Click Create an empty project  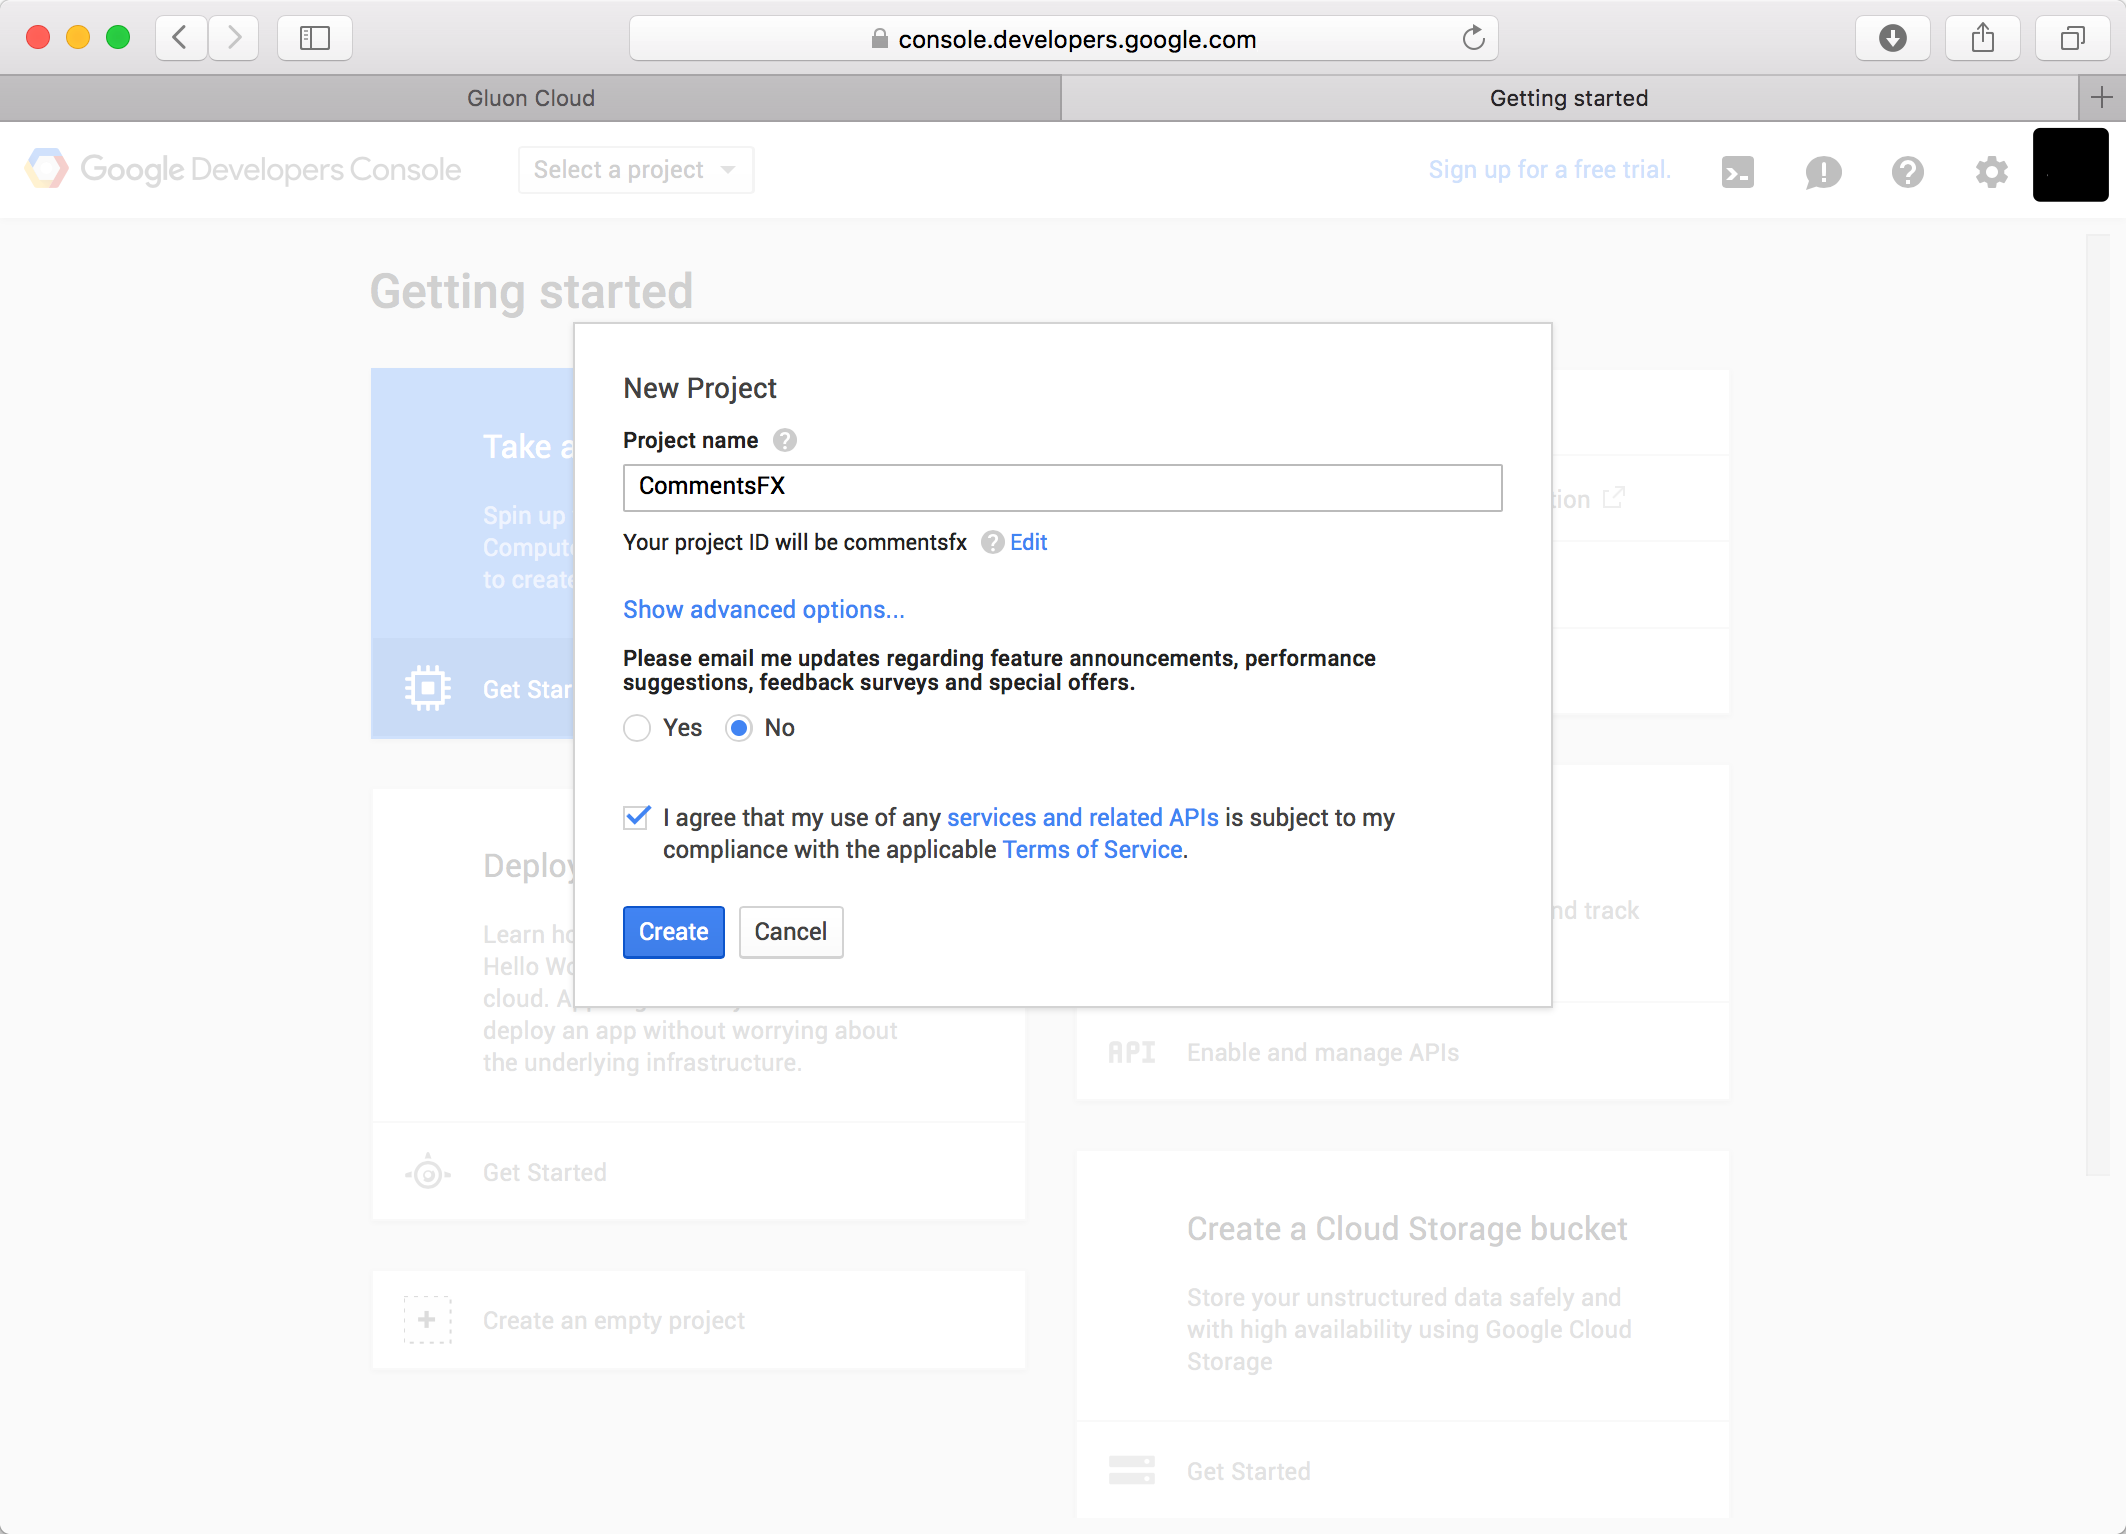[x=614, y=1320]
